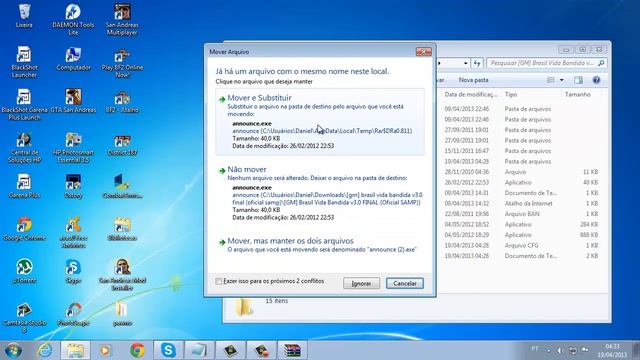Sort by Tipo column header

click(511, 94)
